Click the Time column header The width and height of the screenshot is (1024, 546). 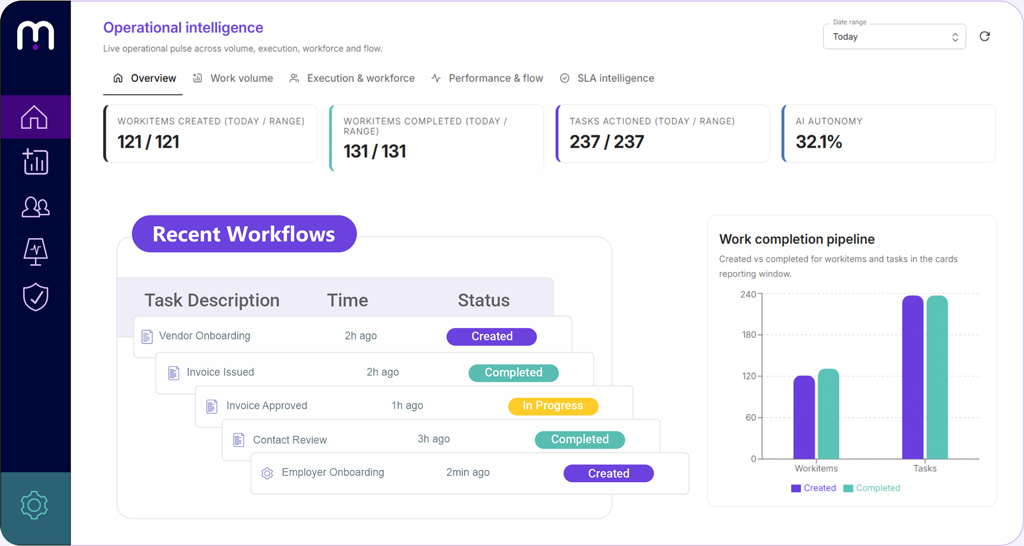tap(347, 300)
